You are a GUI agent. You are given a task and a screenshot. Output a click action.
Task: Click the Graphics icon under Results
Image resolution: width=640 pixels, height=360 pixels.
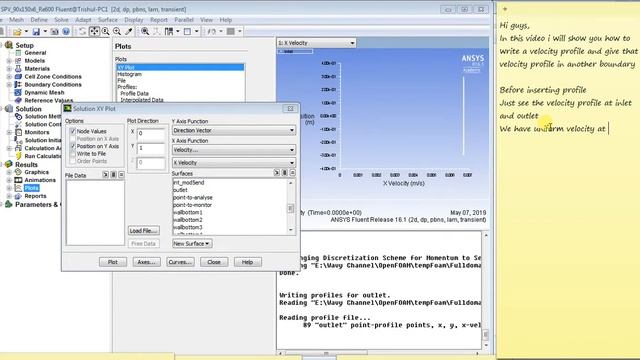click(x=18, y=172)
